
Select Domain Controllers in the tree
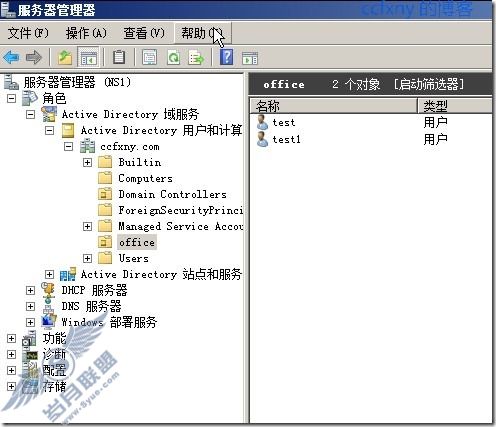(173, 194)
